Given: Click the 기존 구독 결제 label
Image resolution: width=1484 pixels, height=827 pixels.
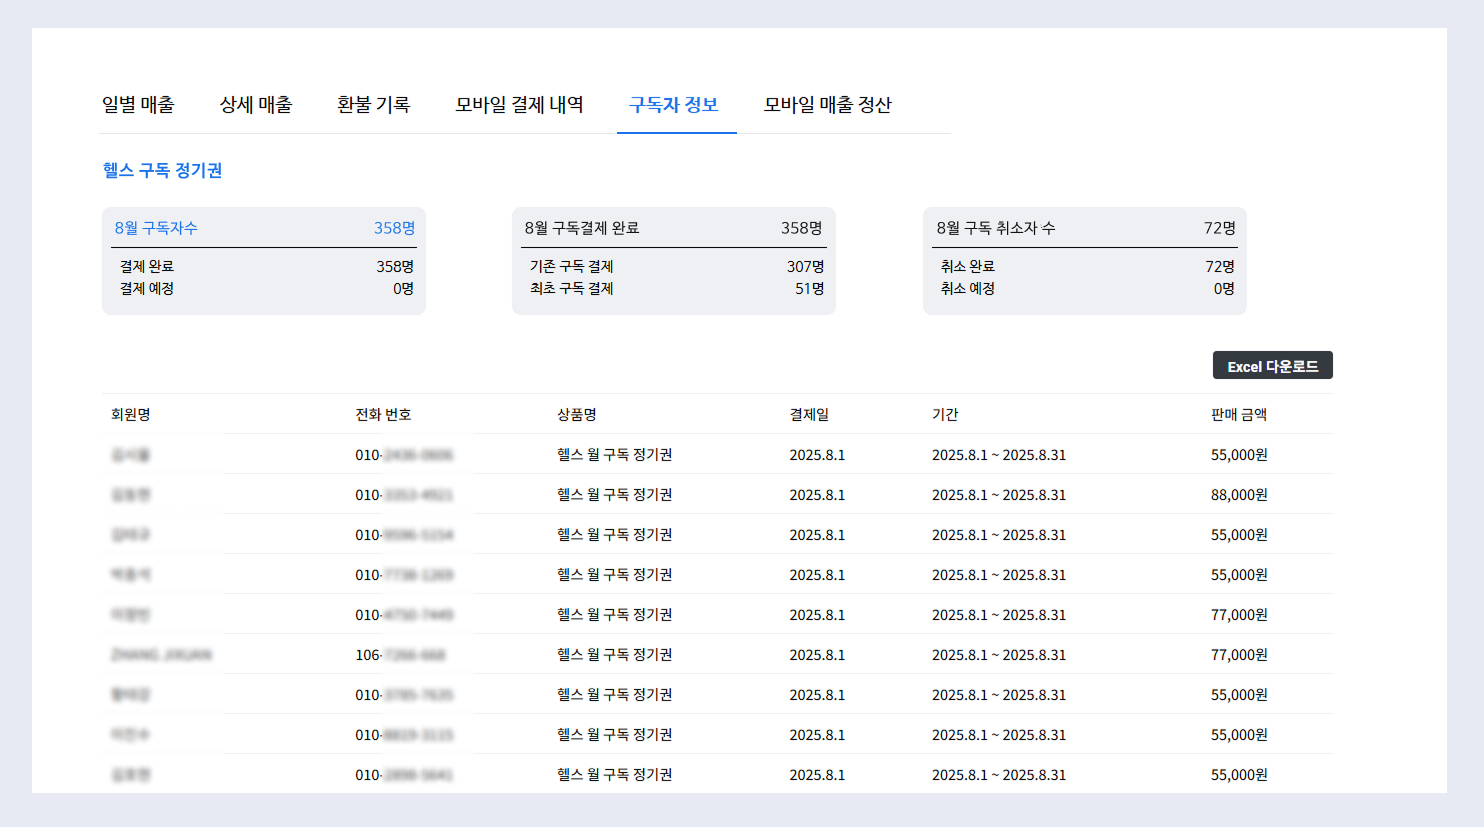Looking at the screenshot, I should point(572,266).
